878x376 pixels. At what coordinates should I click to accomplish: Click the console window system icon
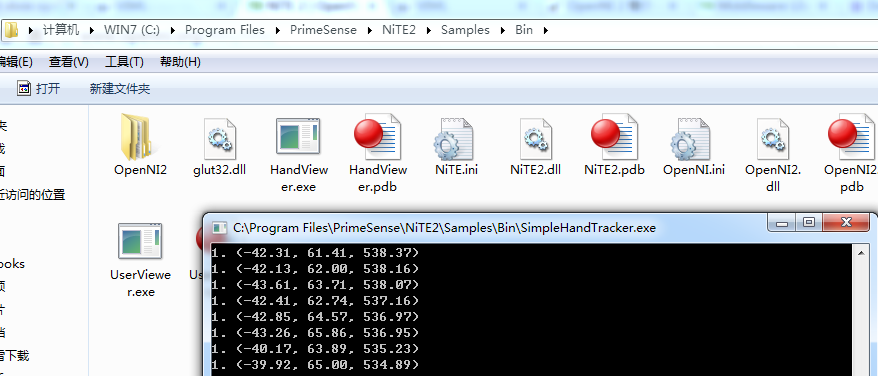coord(220,228)
